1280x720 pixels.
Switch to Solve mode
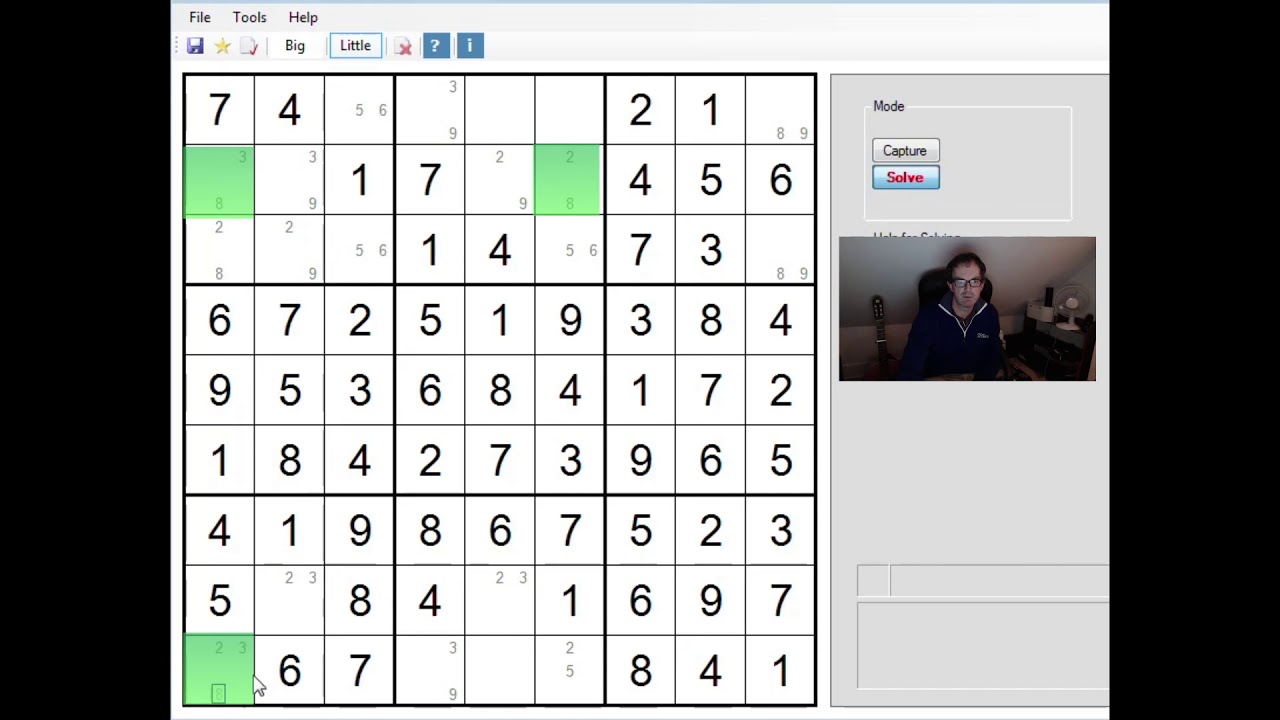[x=906, y=177]
